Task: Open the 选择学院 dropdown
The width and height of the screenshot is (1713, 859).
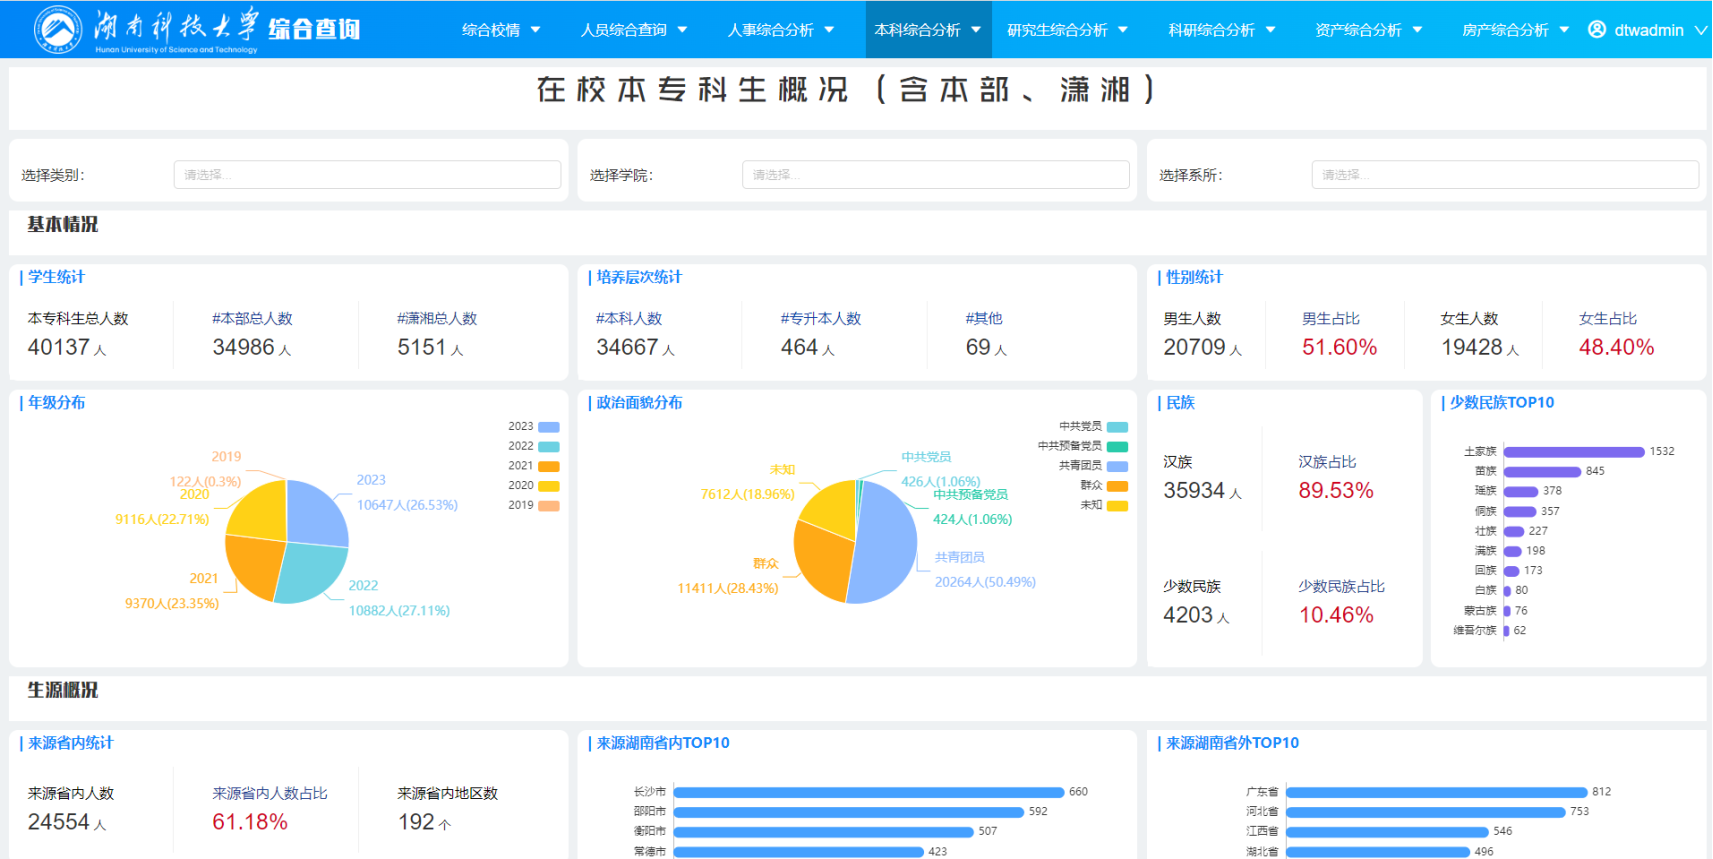Action: click(935, 175)
